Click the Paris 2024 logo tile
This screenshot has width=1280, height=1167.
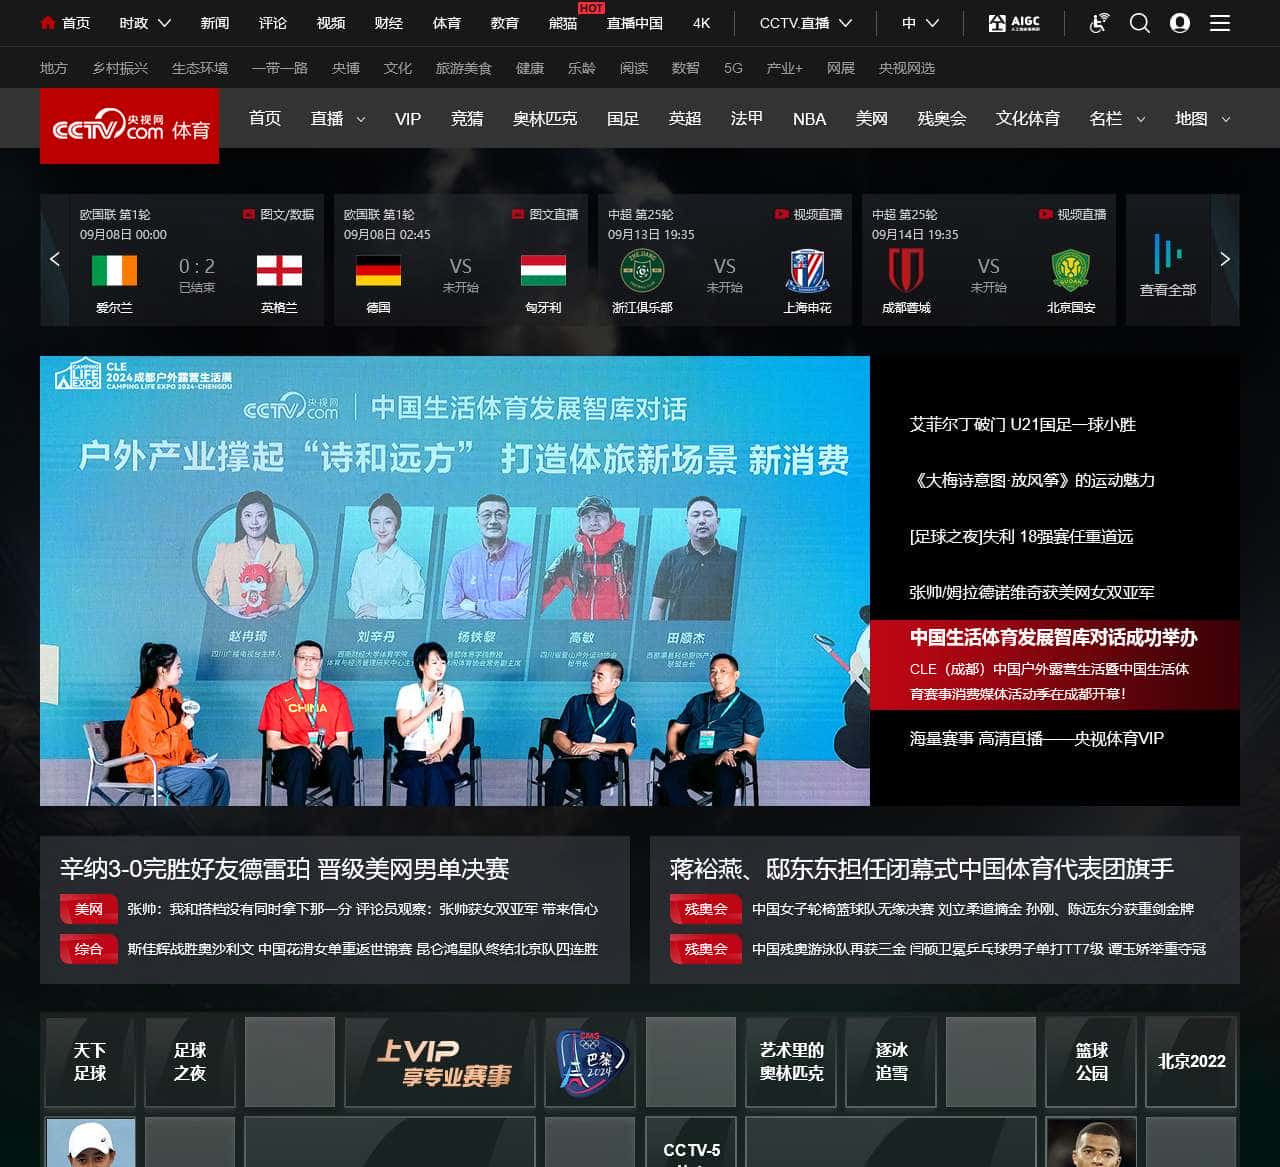pos(590,1062)
